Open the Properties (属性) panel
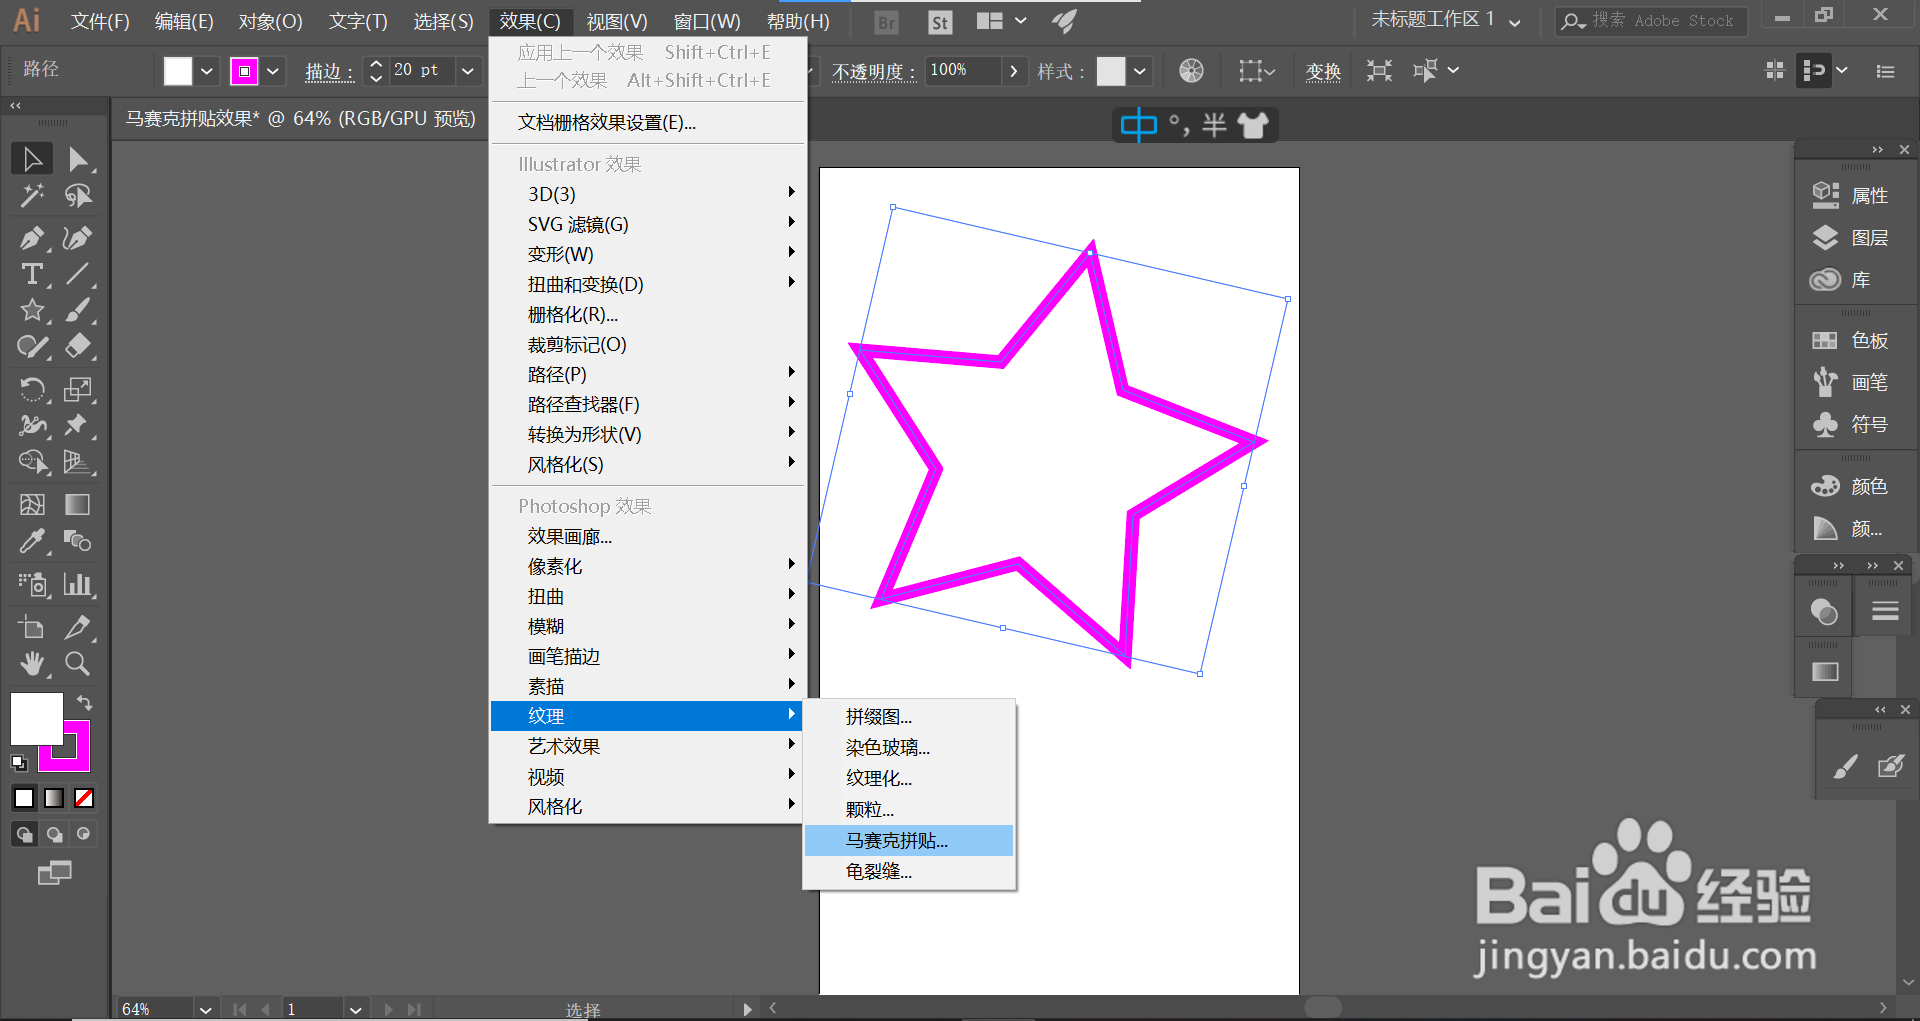The image size is (1920, 1021). (x=1850, y=195)
